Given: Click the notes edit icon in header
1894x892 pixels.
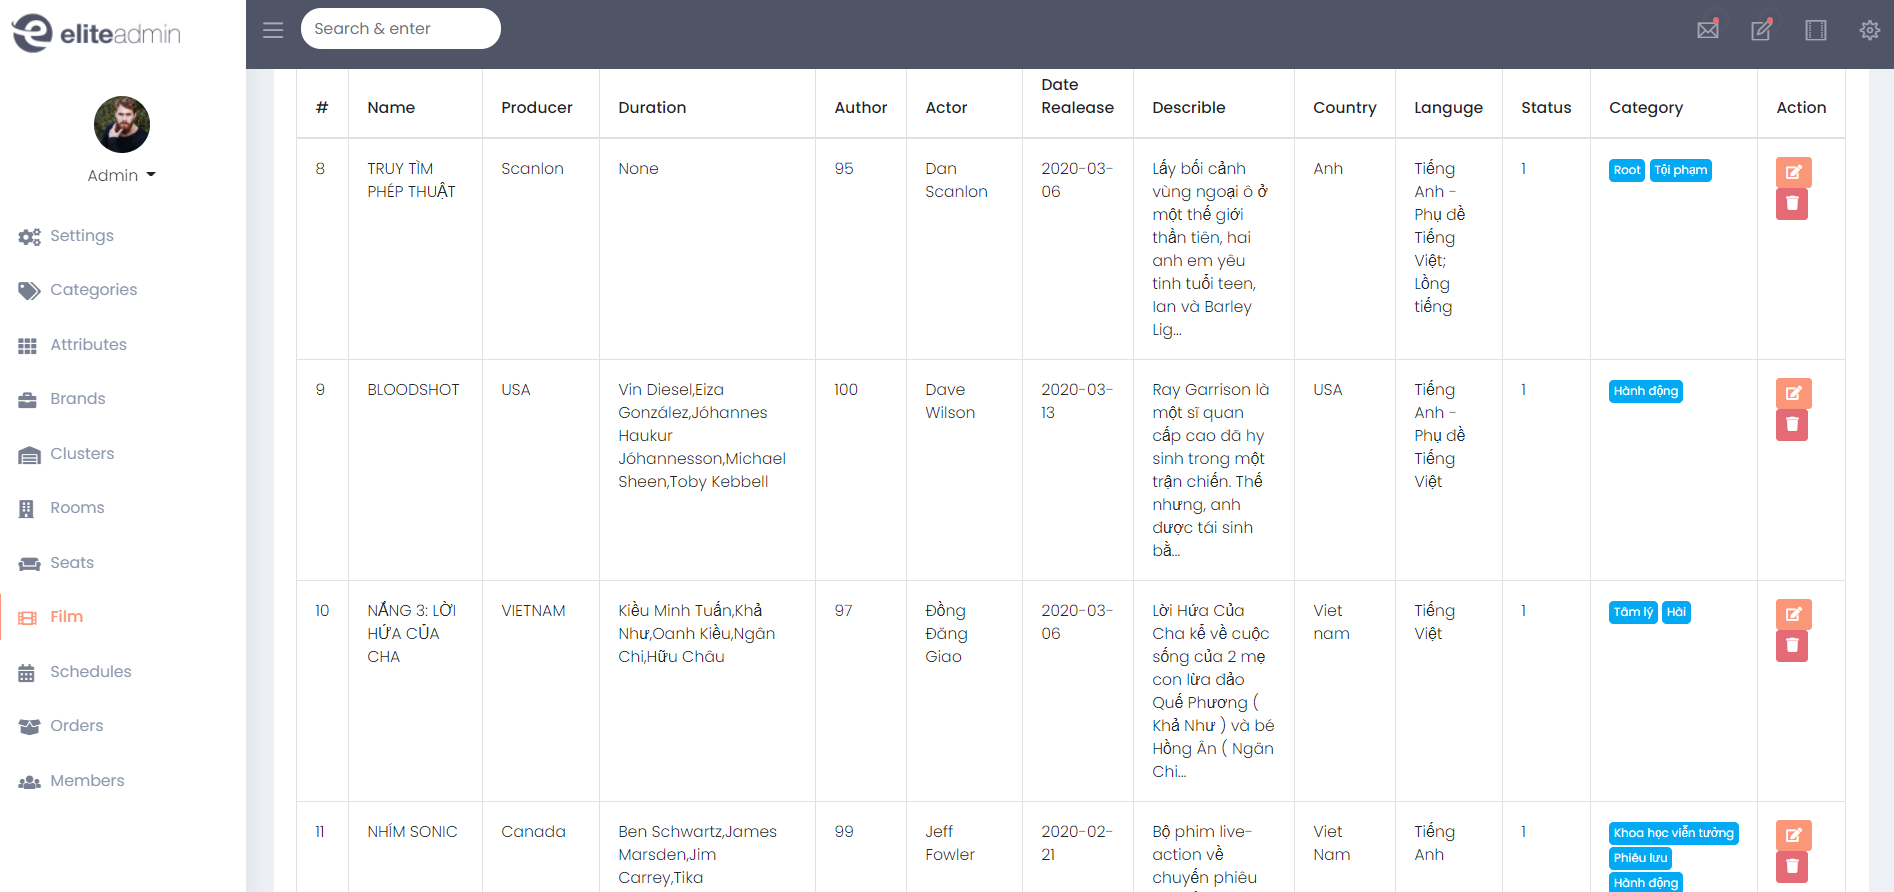Looking at the screenshot, I should 1761,30.
